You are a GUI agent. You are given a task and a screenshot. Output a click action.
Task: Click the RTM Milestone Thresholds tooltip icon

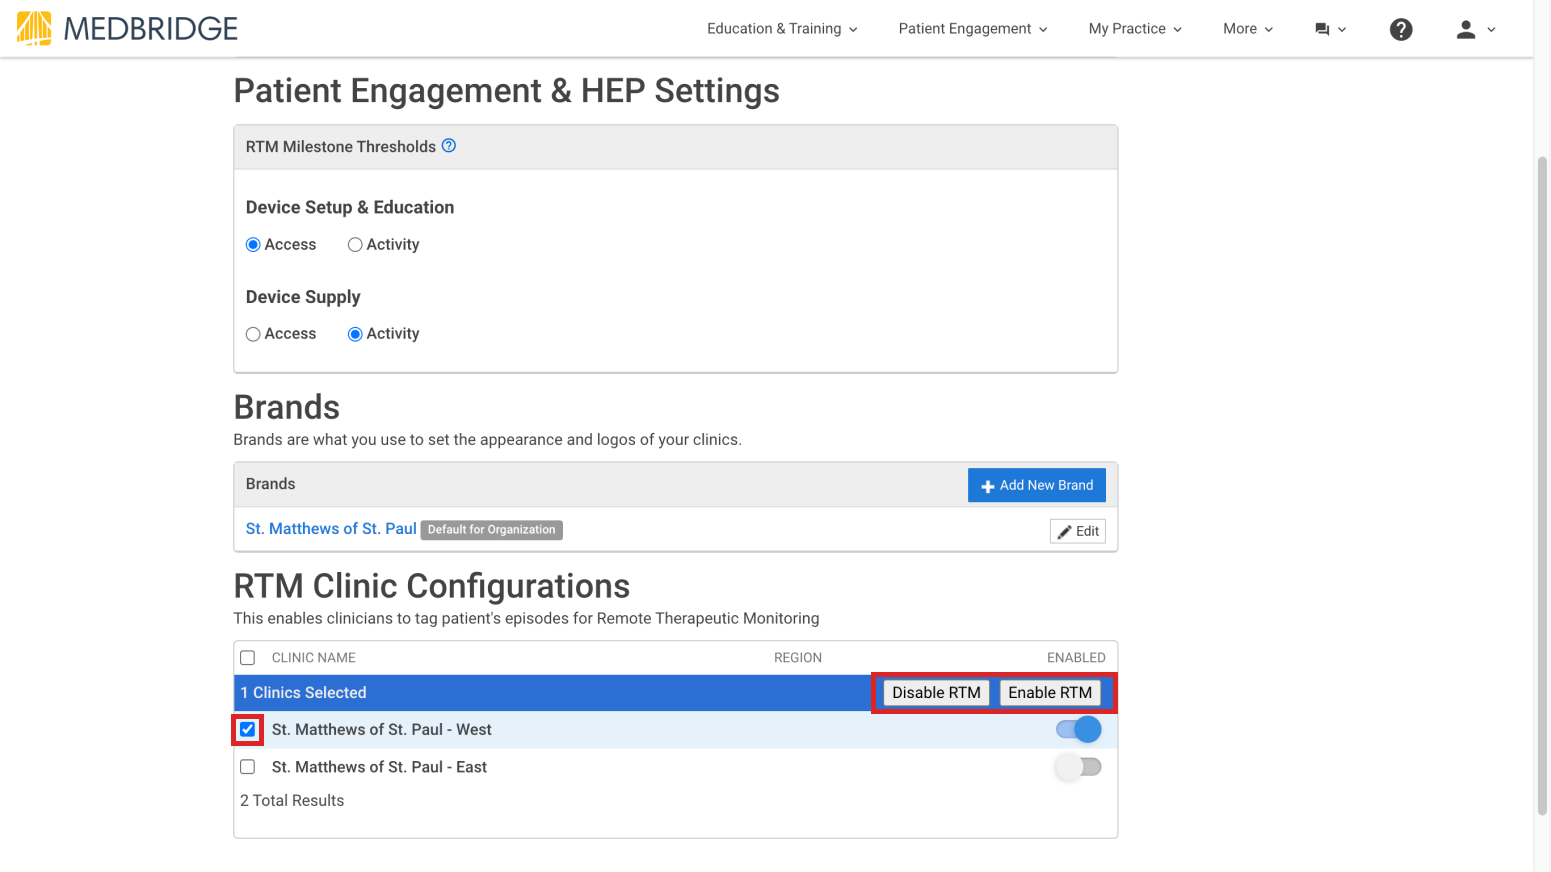pyautogui.click(x=448, y=146)
